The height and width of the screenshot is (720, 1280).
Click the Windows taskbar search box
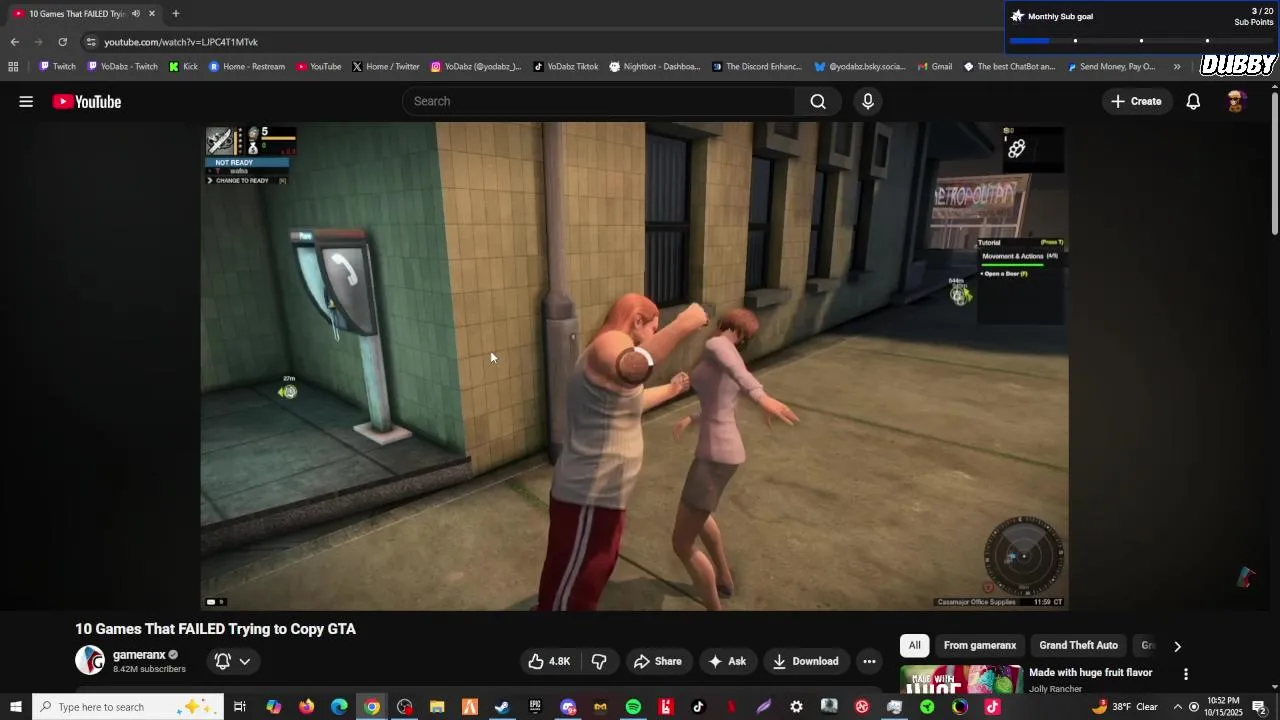tap(128, 707)
